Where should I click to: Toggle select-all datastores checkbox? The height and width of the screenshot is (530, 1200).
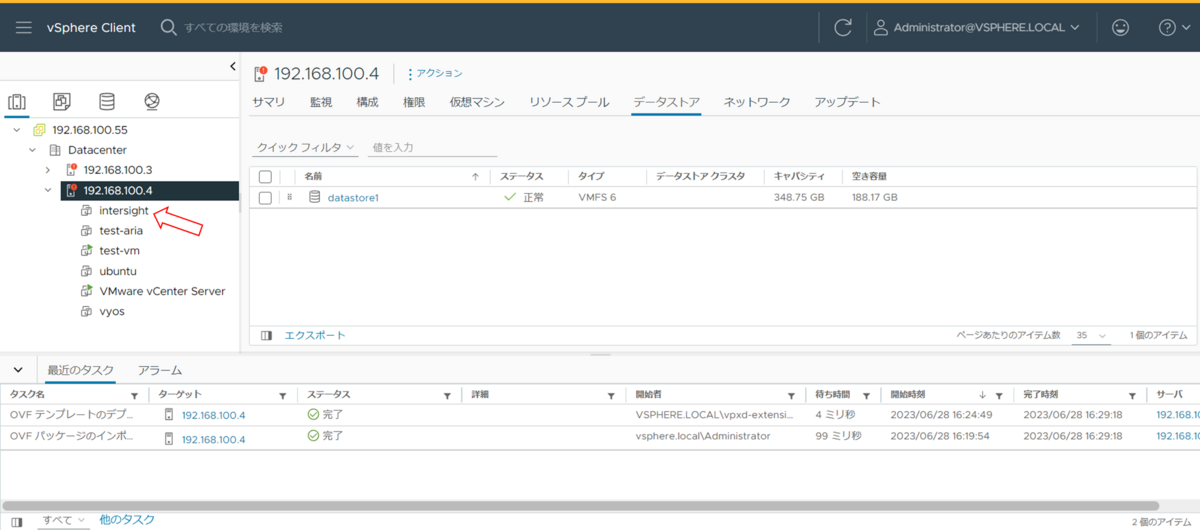click(265, 177)
